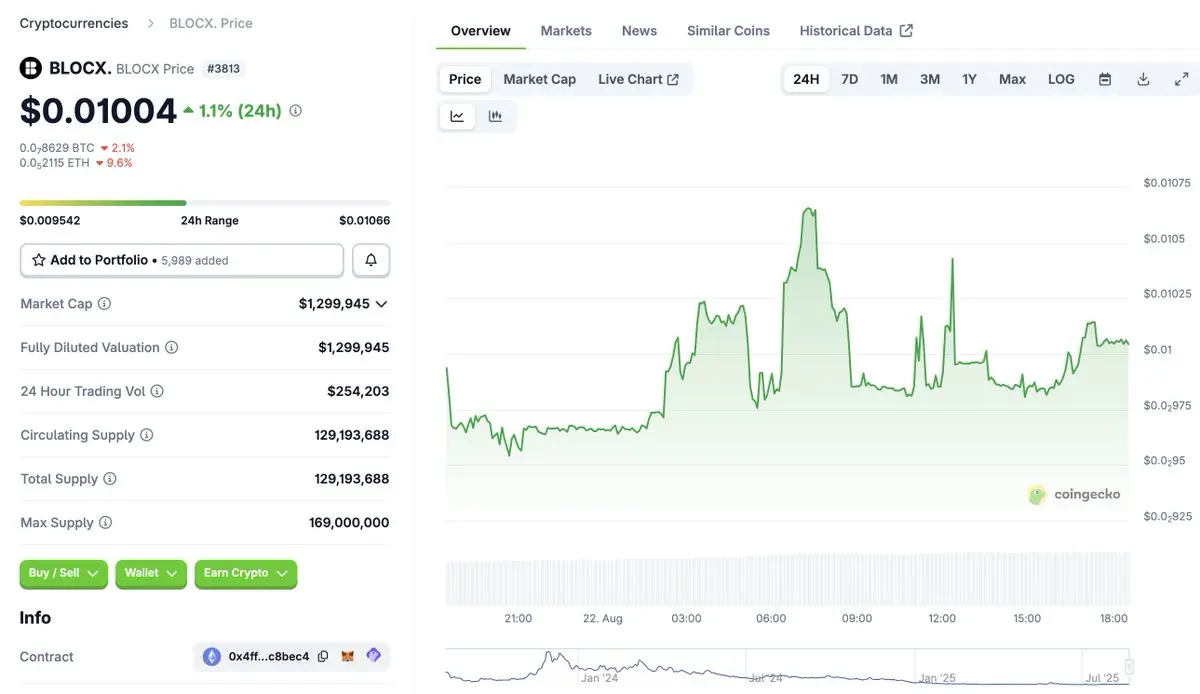This screenshot has width=1200, height=694.
Task: Select the 24H time range
Action: coord(806,79)
